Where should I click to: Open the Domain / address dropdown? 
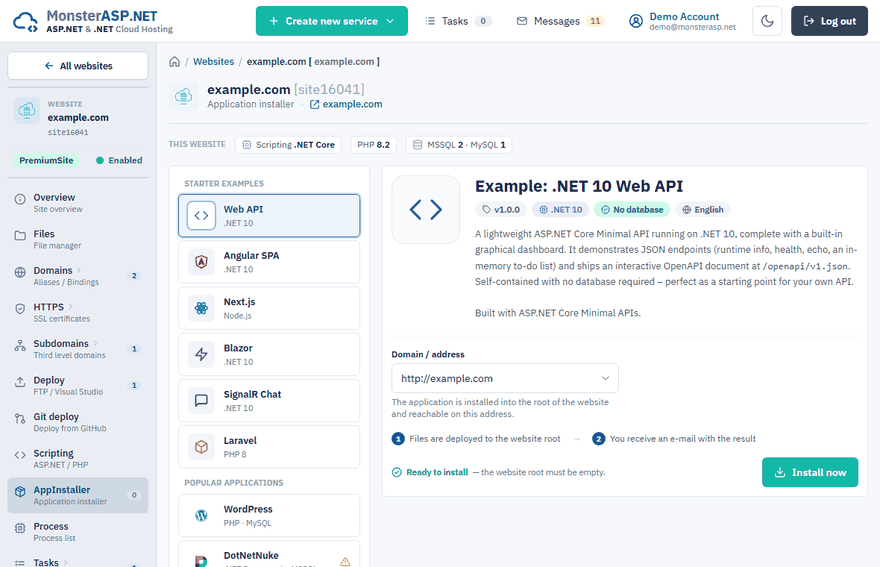coord(505,378)
